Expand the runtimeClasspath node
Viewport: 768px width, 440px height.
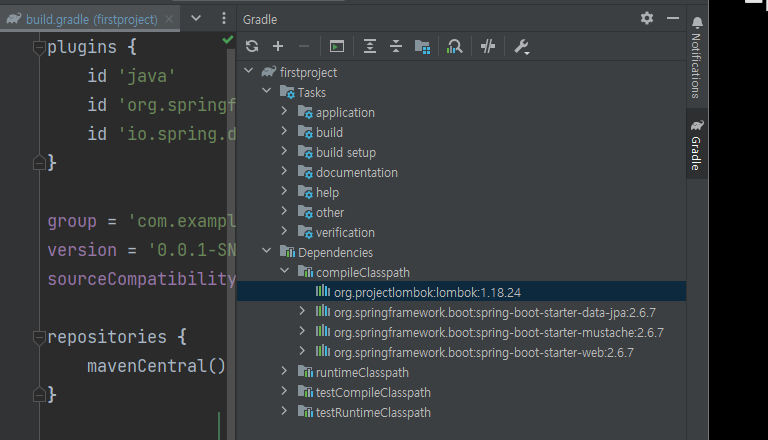284,371
